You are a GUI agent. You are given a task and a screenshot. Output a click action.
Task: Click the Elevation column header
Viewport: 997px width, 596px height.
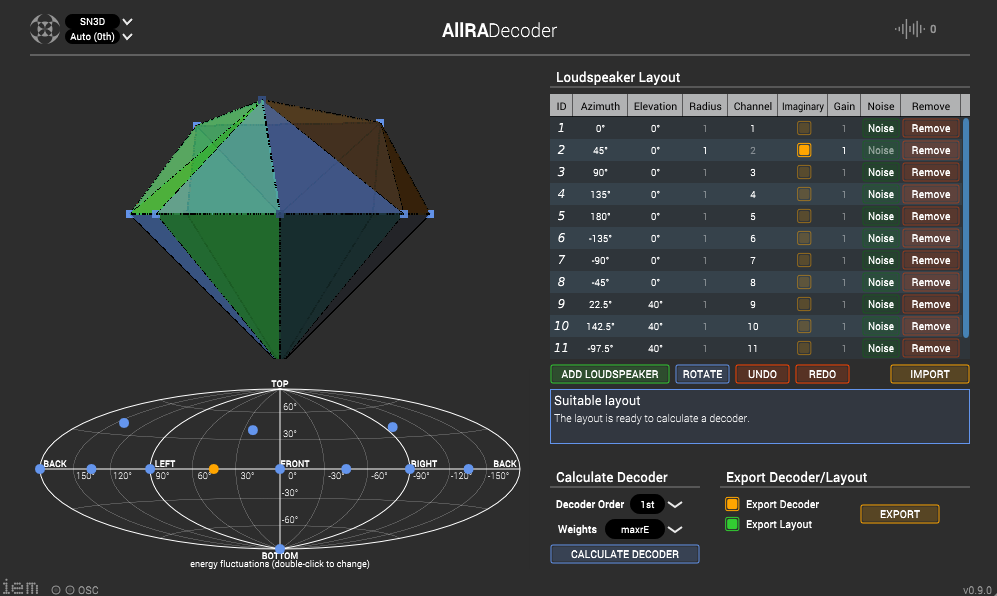655,106
